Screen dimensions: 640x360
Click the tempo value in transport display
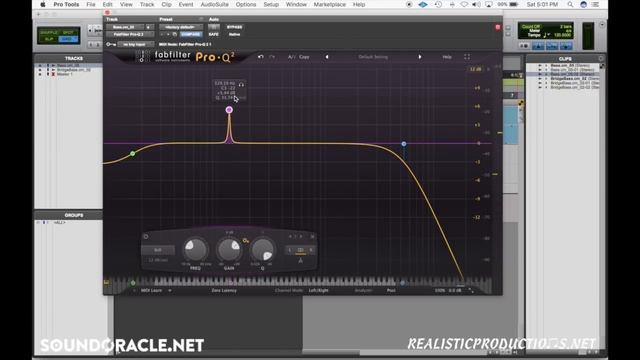[562, 35]
